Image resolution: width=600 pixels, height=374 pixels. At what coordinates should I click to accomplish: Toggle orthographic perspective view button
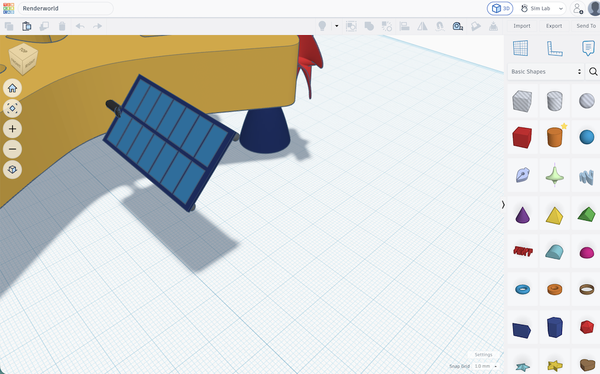click(x=12, y=170)
